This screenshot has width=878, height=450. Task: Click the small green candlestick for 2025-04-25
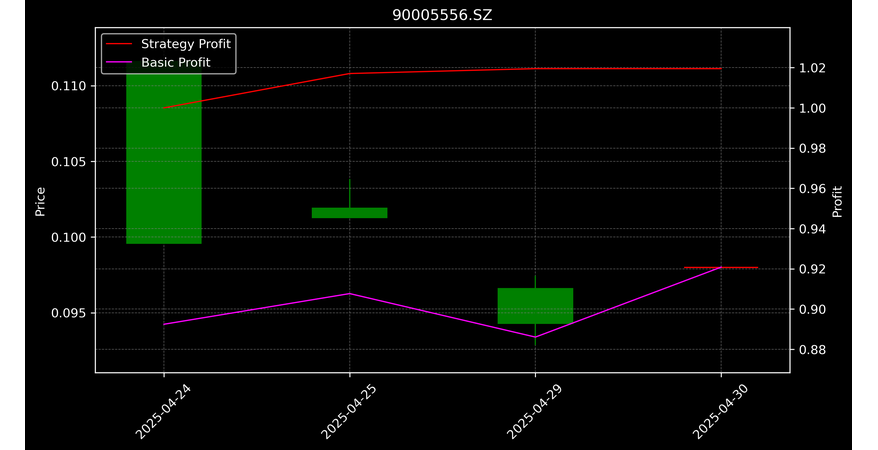point(349,213)
